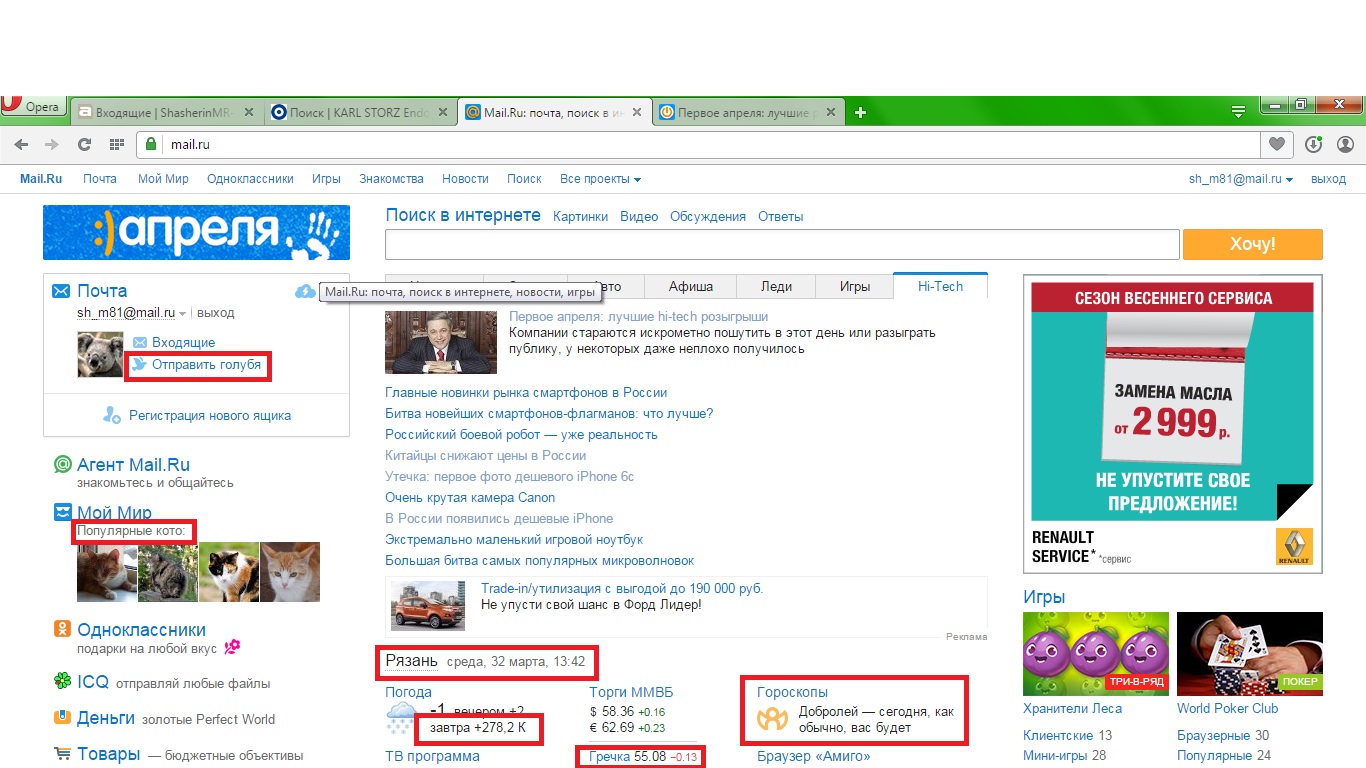Viewport: 1366px width, 768px height.
Task: Open the Браузер «Амиго» link
Action: [x=813, y=756]
